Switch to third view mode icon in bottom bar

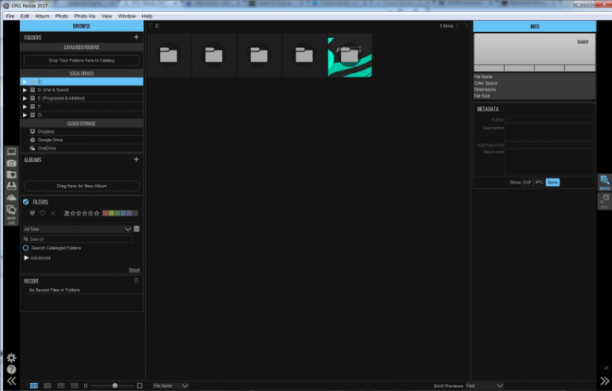tap(60, 386)
